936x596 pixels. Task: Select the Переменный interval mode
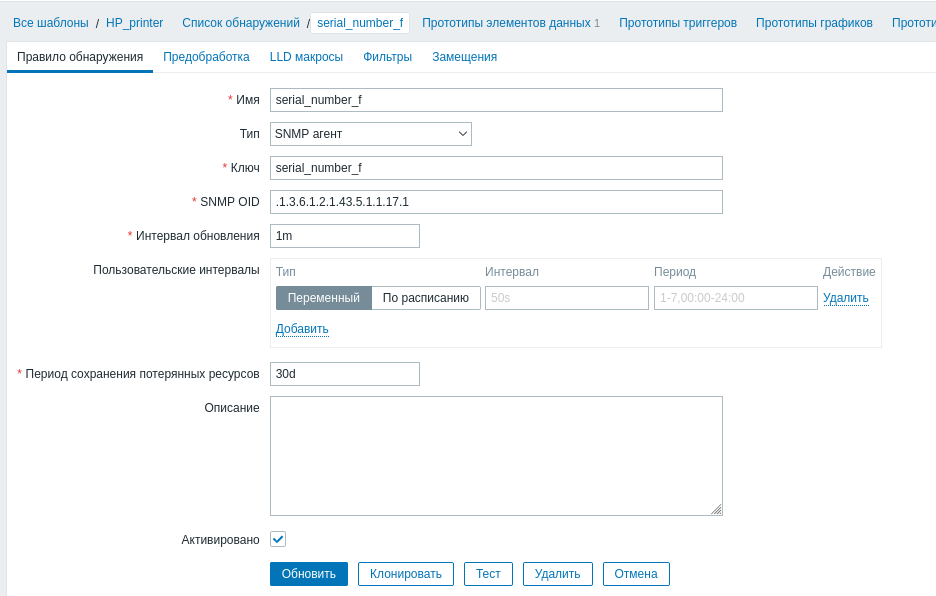tap(323, 298)
